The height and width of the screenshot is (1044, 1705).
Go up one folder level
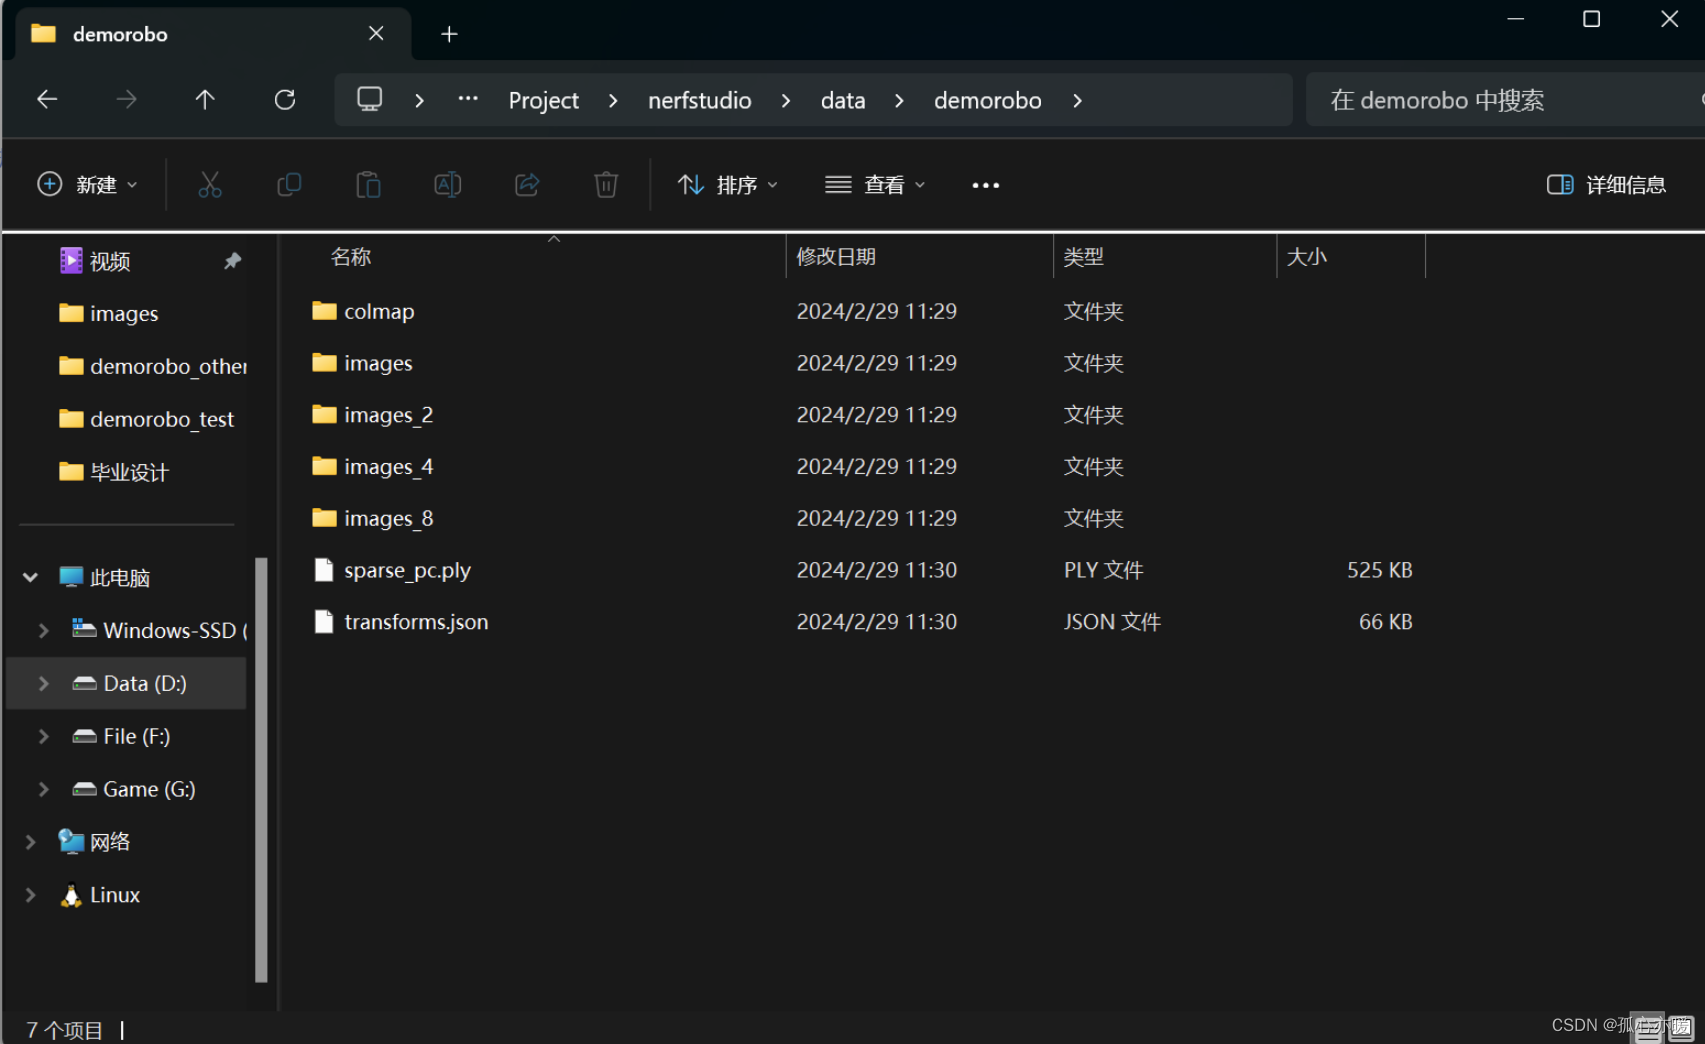pyautogui.click(x=205, y=99)
